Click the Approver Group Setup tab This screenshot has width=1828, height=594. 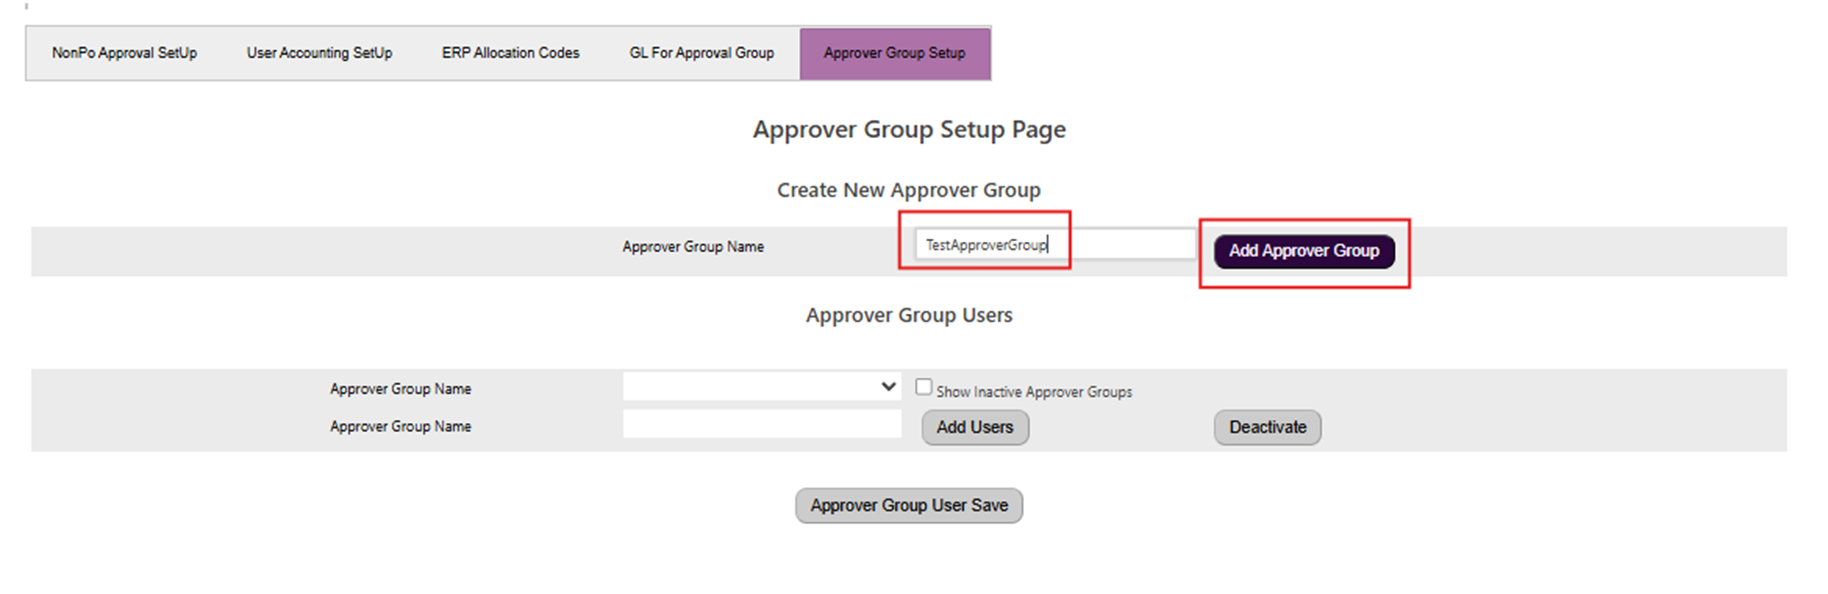(x=894, y=53)
